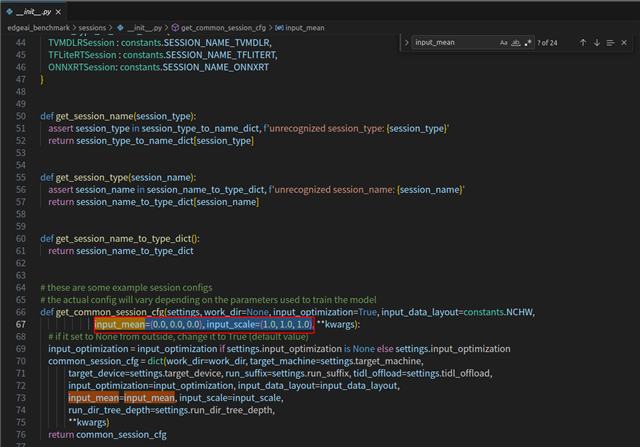Go to previous match in find widget
Viewport: 640px width, 447px height.
[x=582, y=43]
